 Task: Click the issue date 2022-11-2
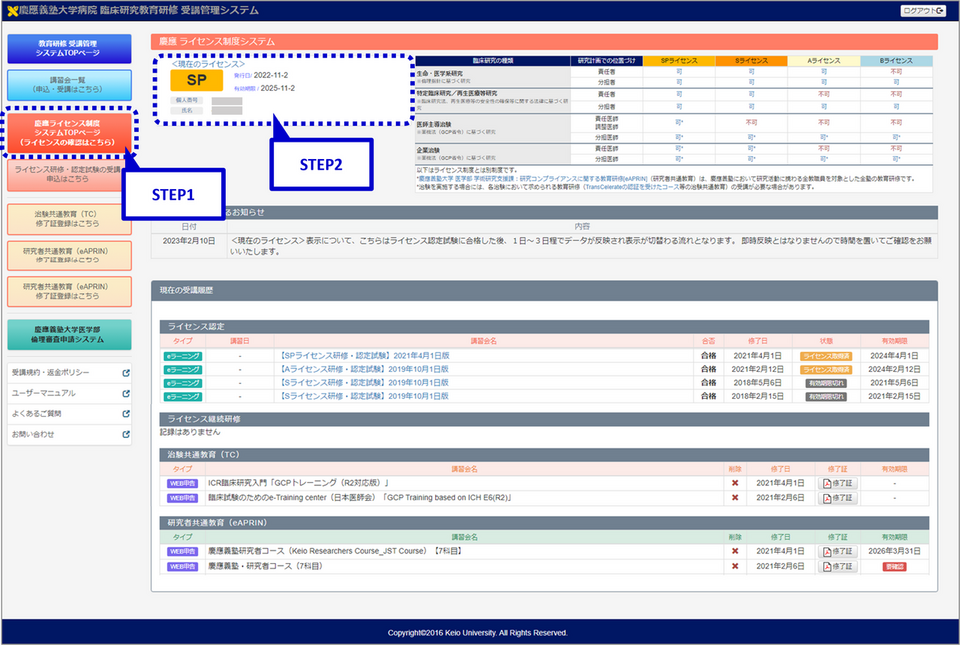click(x=271, y=75)
